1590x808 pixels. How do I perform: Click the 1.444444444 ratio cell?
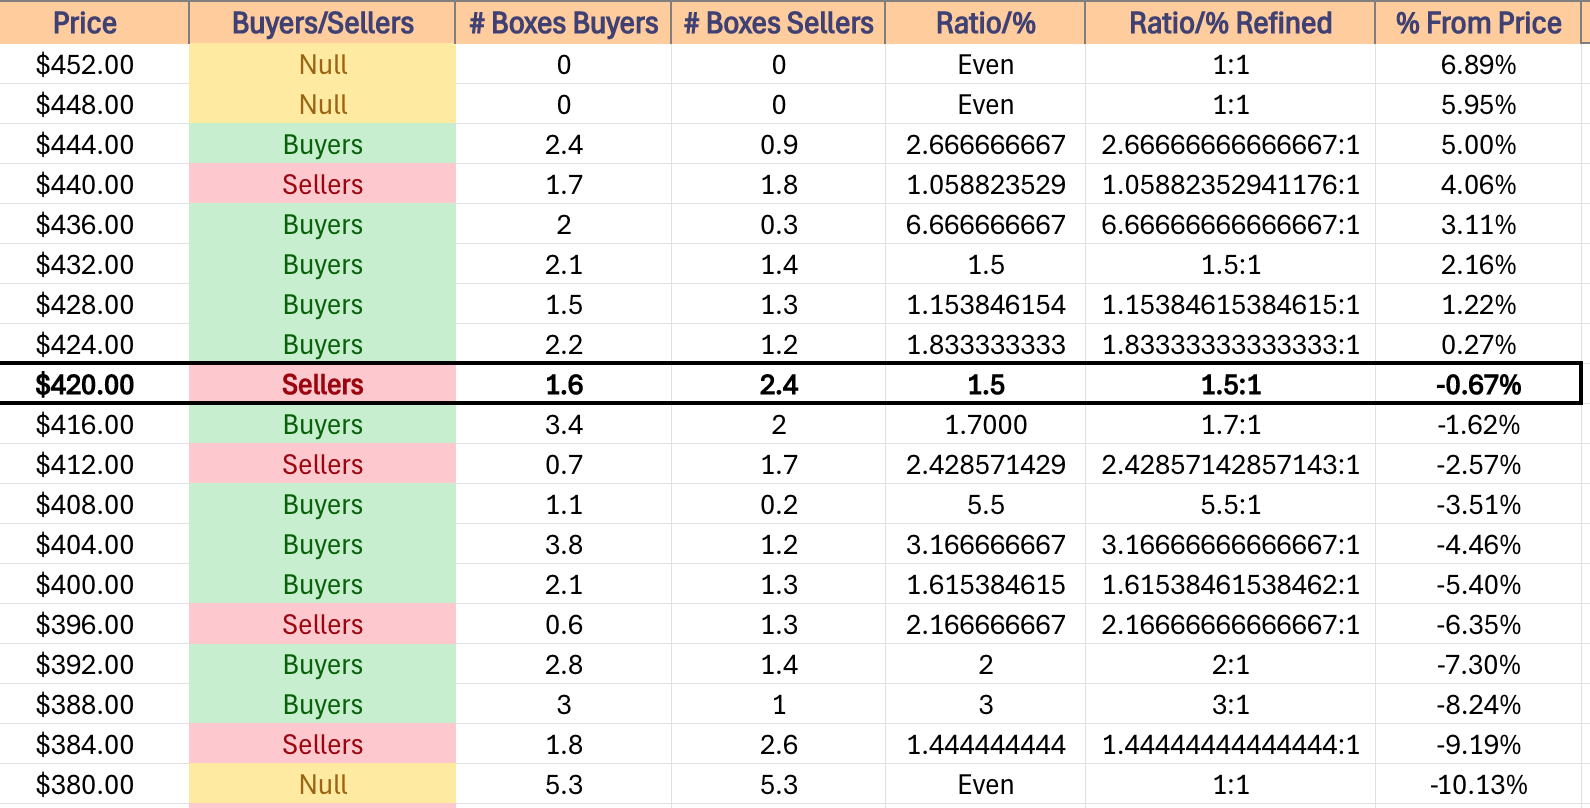click(x=985, y=745)
